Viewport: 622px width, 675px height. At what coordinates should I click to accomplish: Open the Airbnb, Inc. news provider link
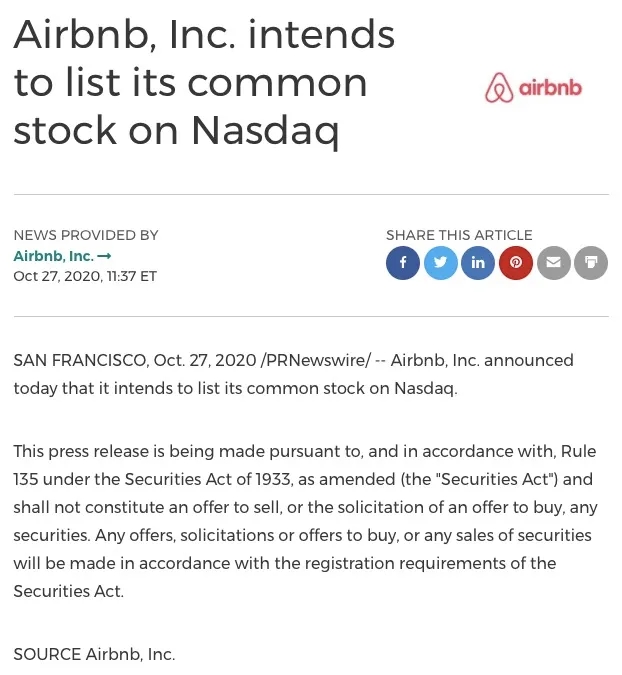54,256
